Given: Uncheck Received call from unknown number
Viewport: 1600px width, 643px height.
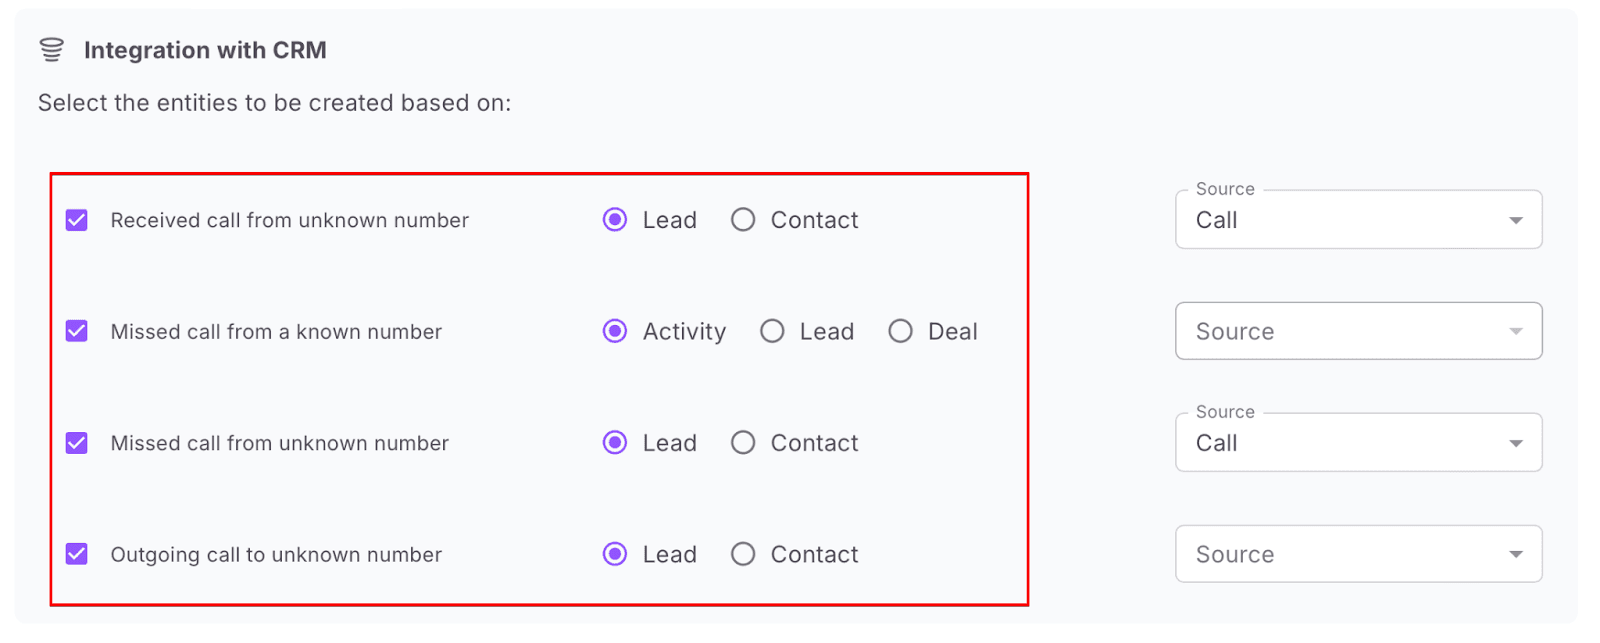Looking at the screenshot, I should click(x=77, y=220).
